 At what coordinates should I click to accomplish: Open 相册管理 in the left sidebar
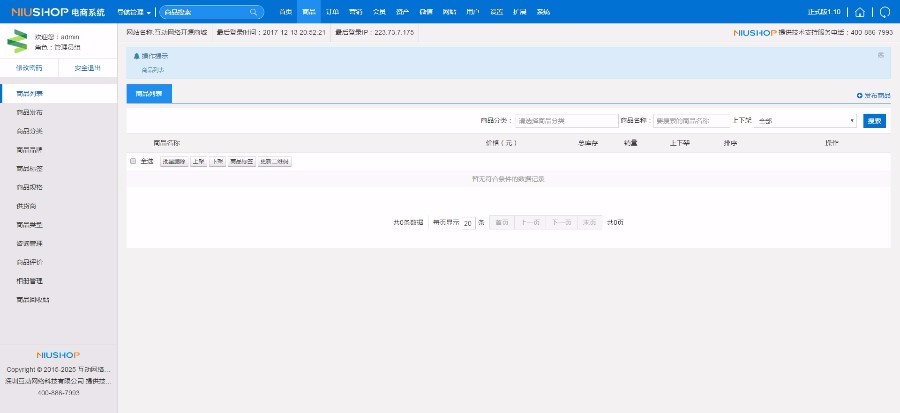point(59,281)
